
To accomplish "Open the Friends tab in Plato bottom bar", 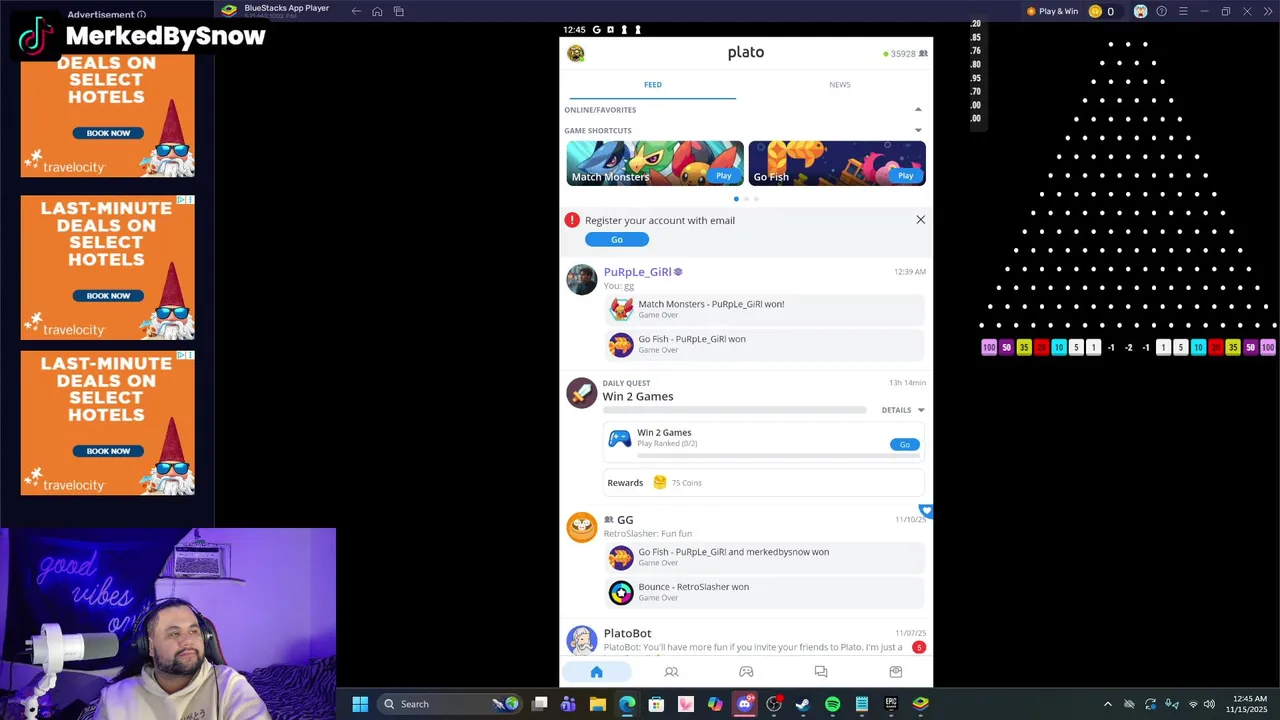I will [x=671, y=672].
